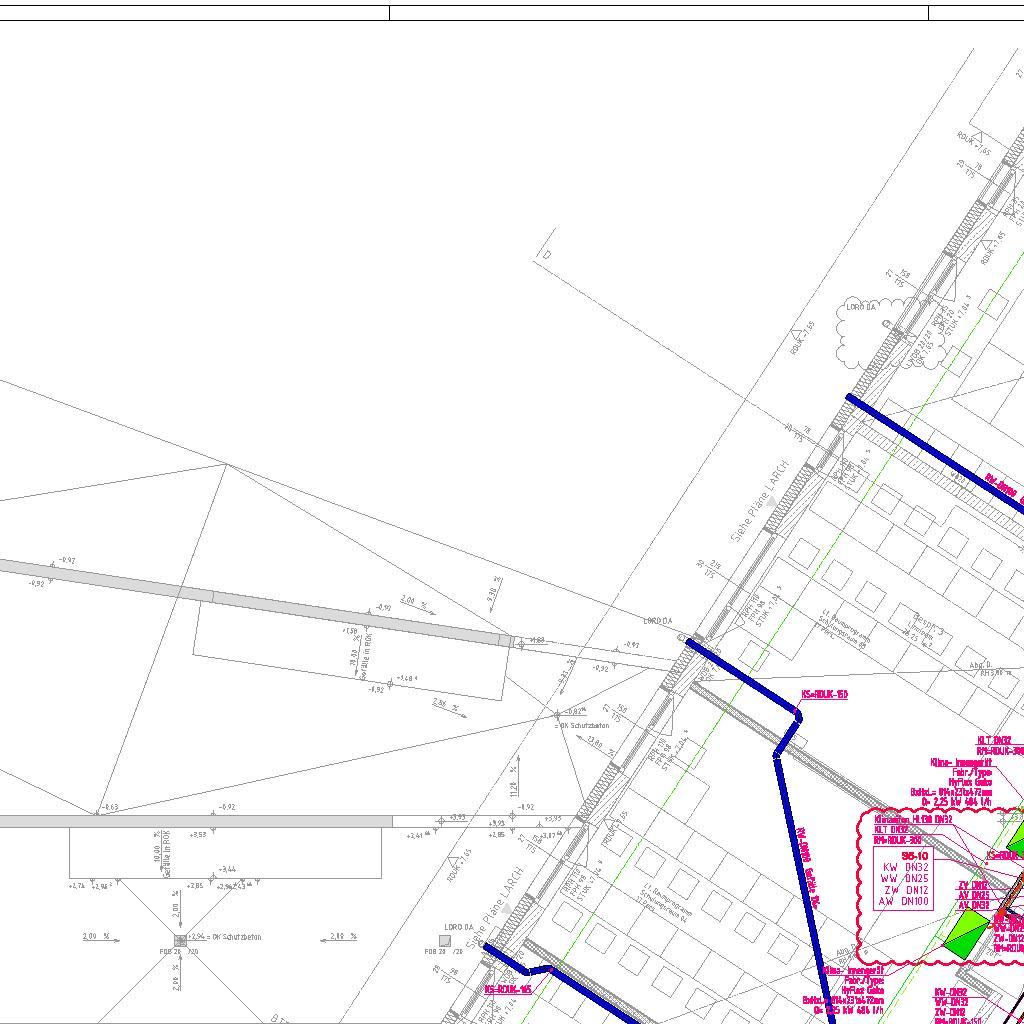Click the 11,28 % slope arrow

[514, 780]
